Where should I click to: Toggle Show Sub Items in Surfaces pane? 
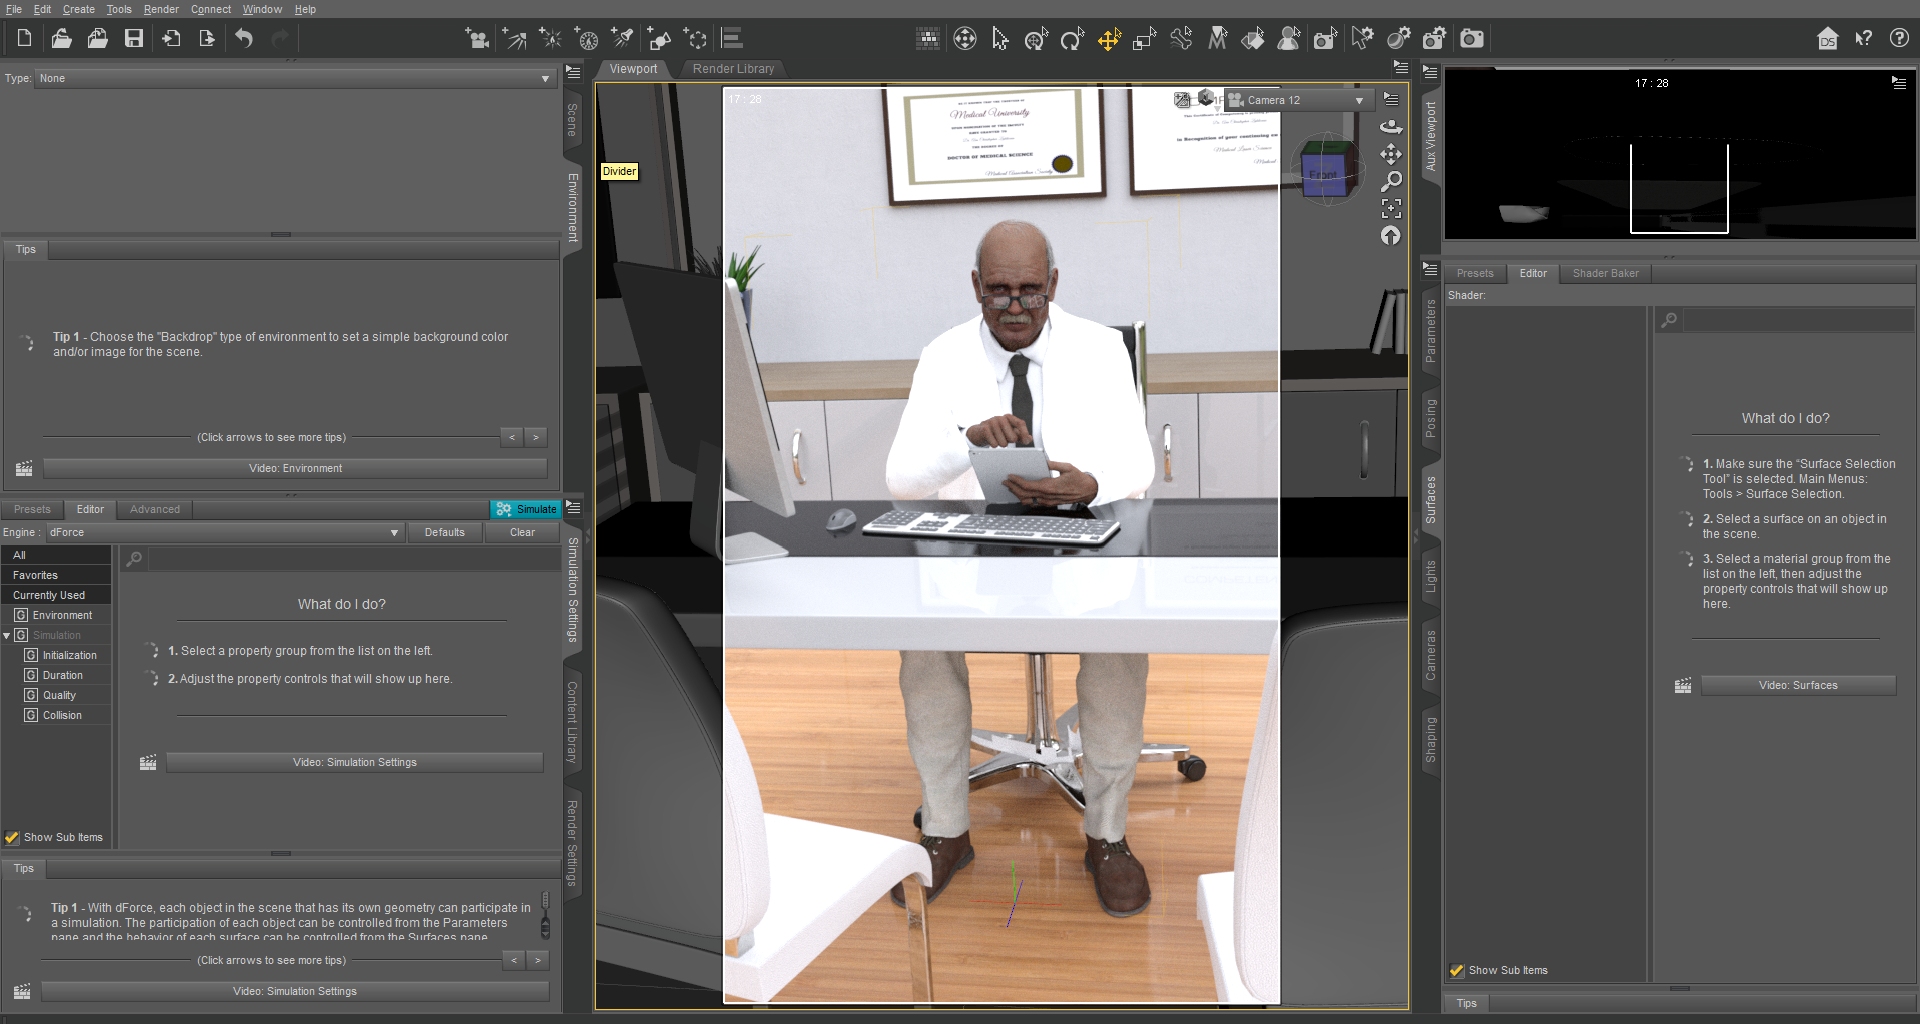click(1457, 971)
